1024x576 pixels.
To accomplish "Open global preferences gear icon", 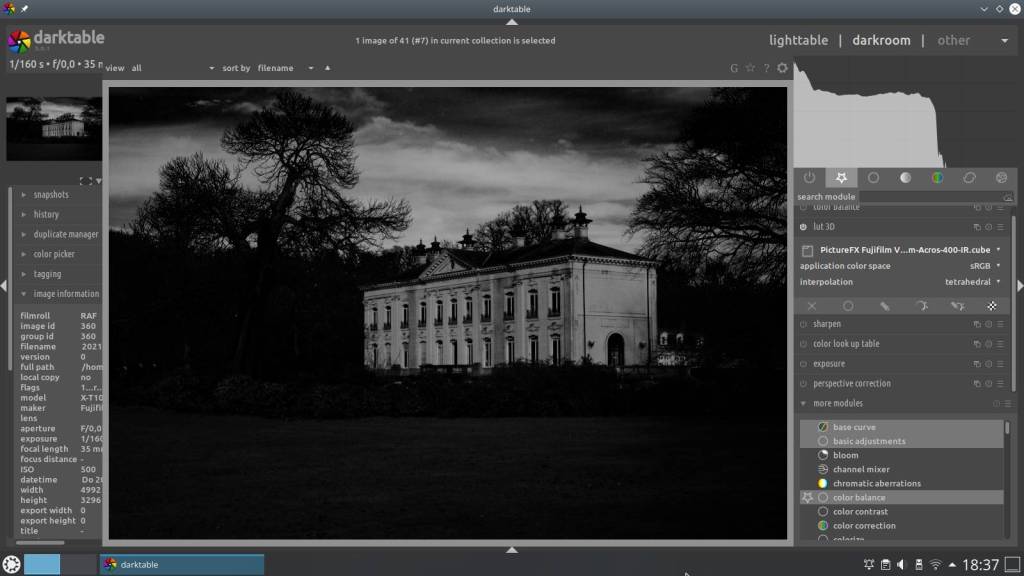I will coord(782,68).
